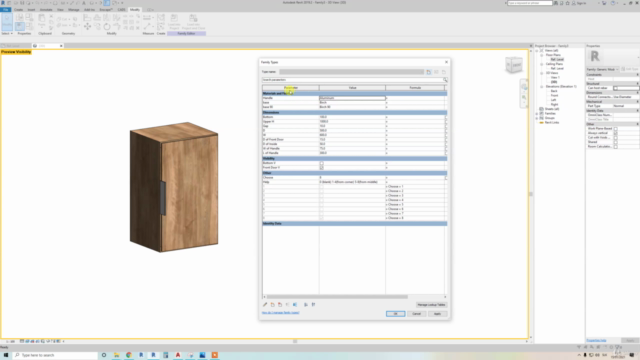Open File Explorer from the taskbar
640x360 pixels.
click(116, 355)
